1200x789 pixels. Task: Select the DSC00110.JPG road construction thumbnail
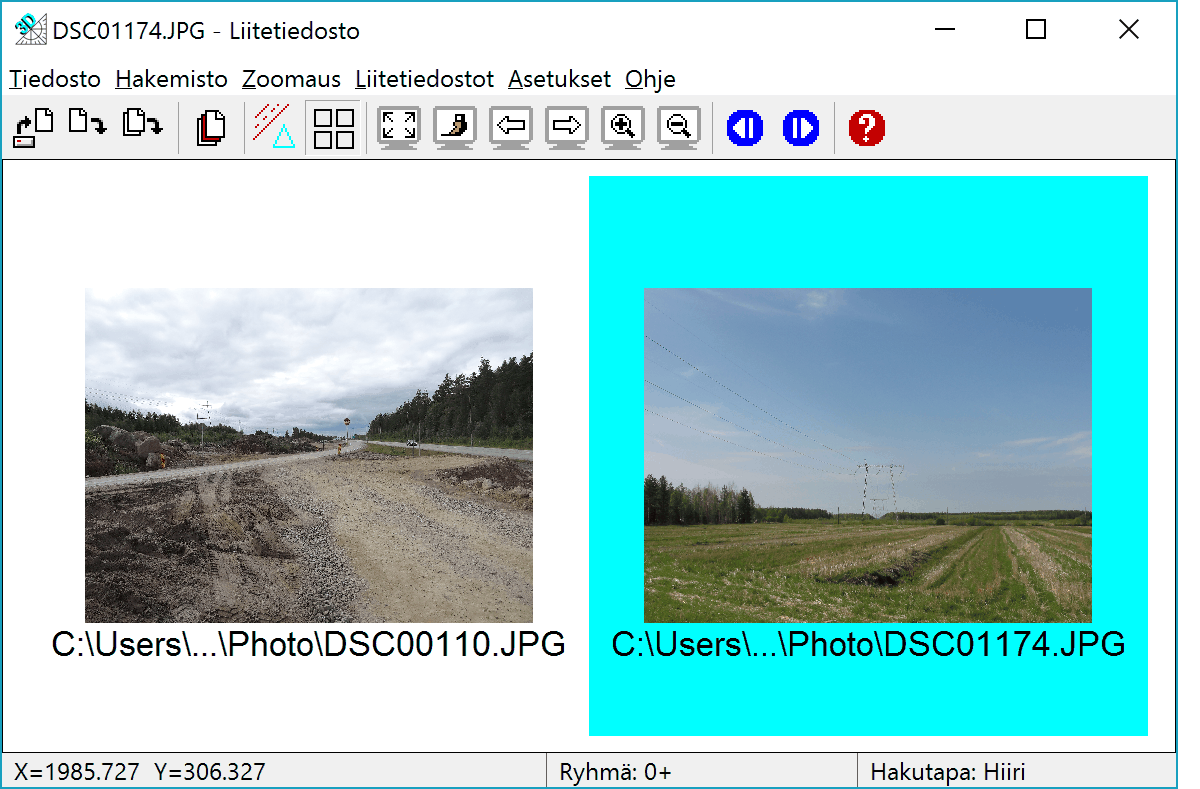pyautogui.click(x=308, y=455)
